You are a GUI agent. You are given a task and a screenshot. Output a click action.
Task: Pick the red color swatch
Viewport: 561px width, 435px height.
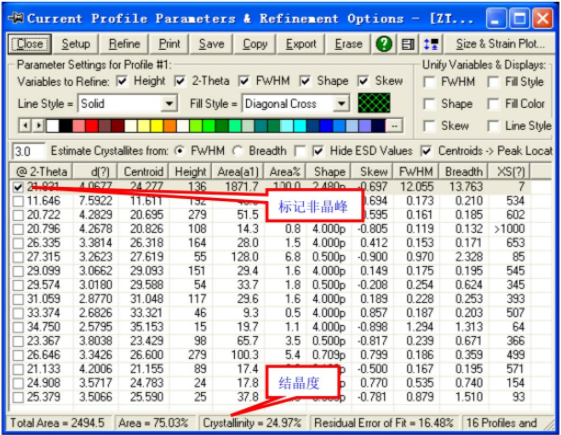[x=92, y=126]
